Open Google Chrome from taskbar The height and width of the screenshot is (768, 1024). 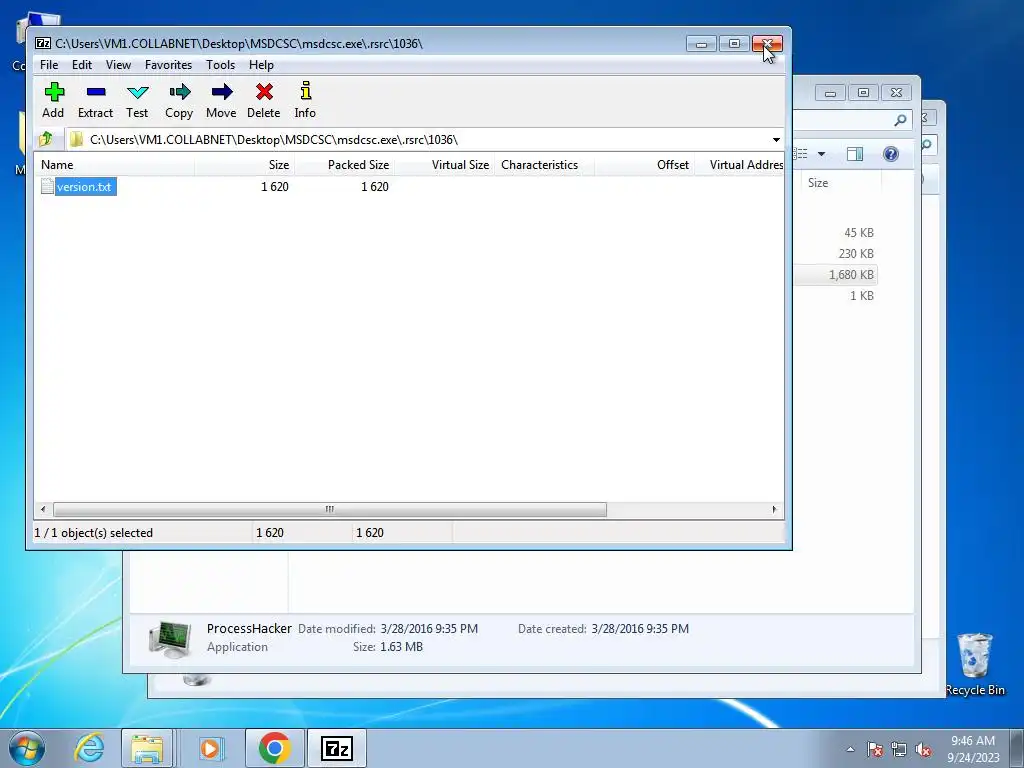[x=274, y=748]
